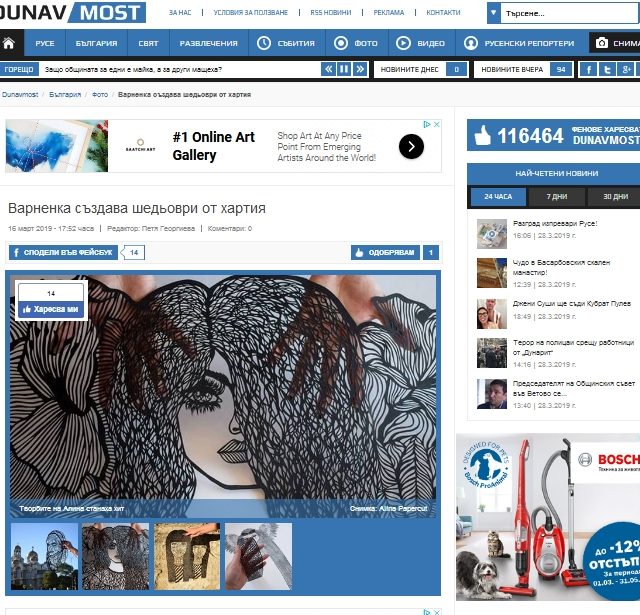640x615 pixels.
Task: Click Фото breadcrumb link
Action: 100,94
